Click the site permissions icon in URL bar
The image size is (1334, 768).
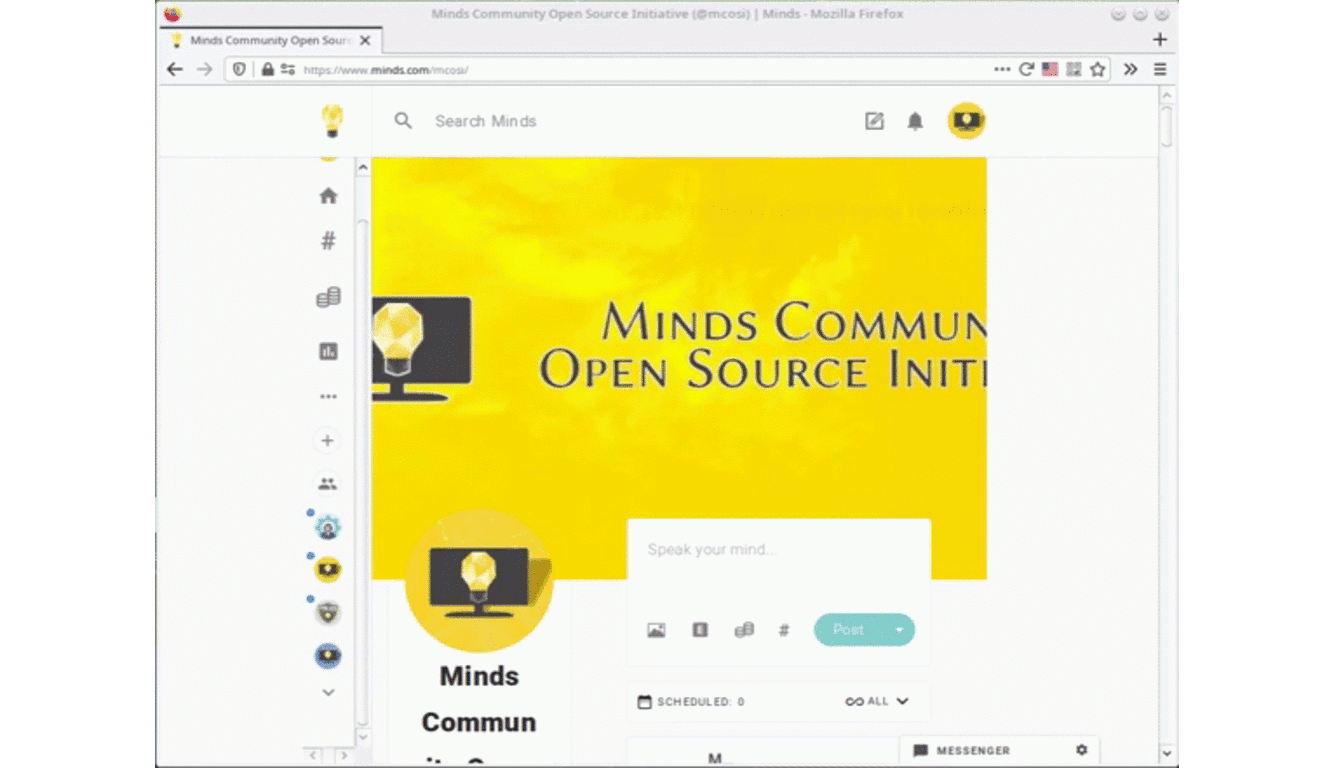click(x=288, y=69)
